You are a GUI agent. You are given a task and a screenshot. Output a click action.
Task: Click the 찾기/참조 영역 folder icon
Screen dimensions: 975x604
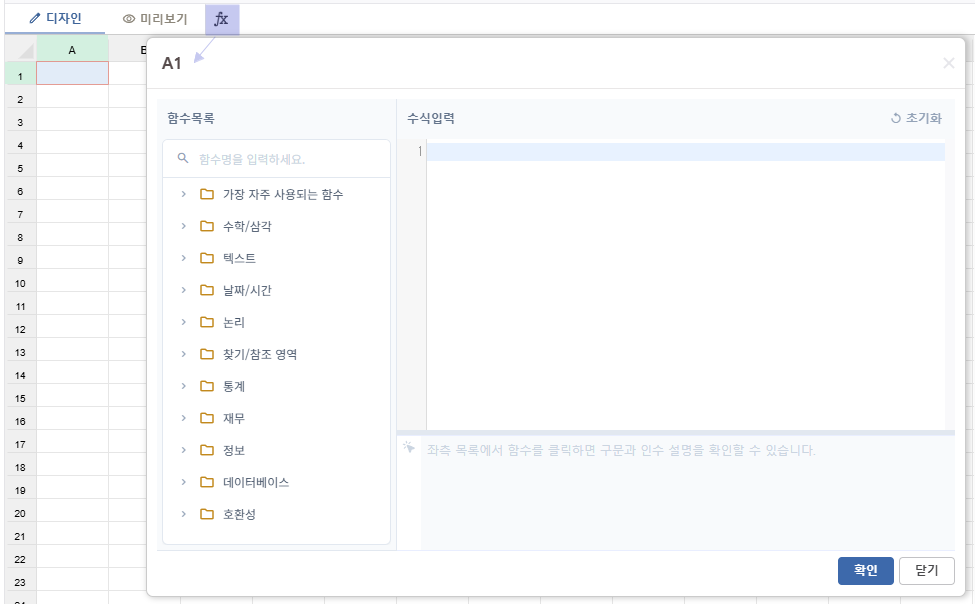tap(207, 354)
